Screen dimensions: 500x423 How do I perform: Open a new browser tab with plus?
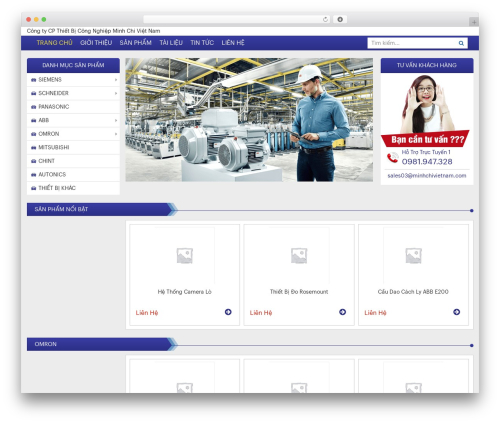474,22
